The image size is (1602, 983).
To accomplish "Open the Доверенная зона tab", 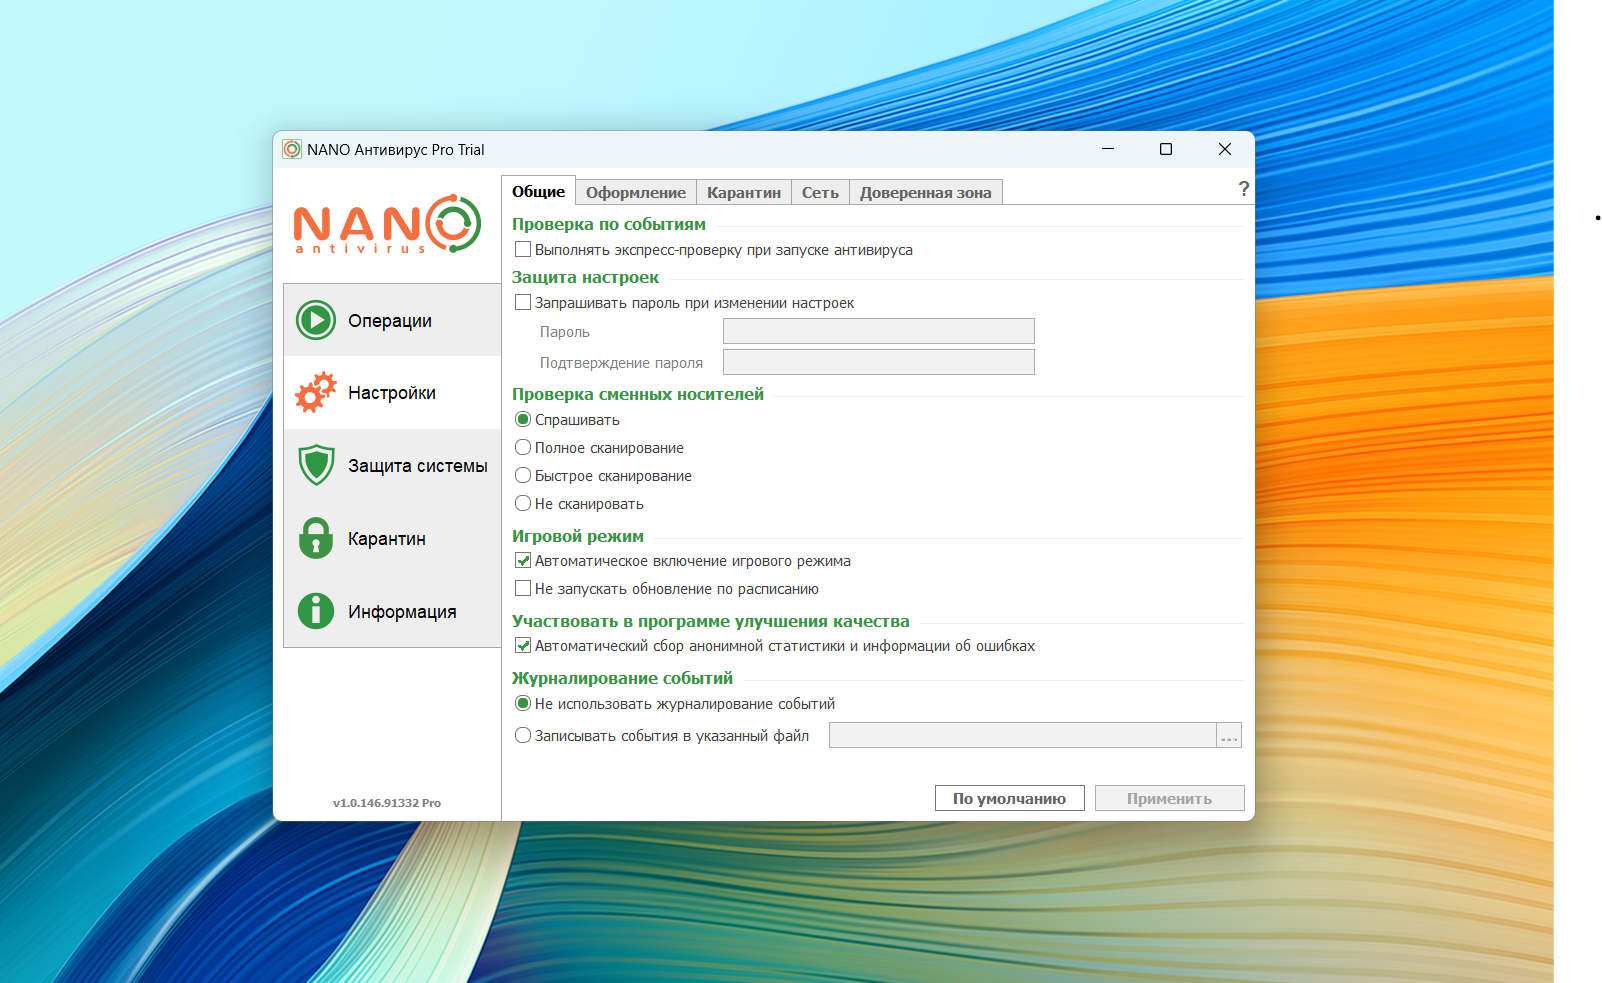I will (925, 193).
